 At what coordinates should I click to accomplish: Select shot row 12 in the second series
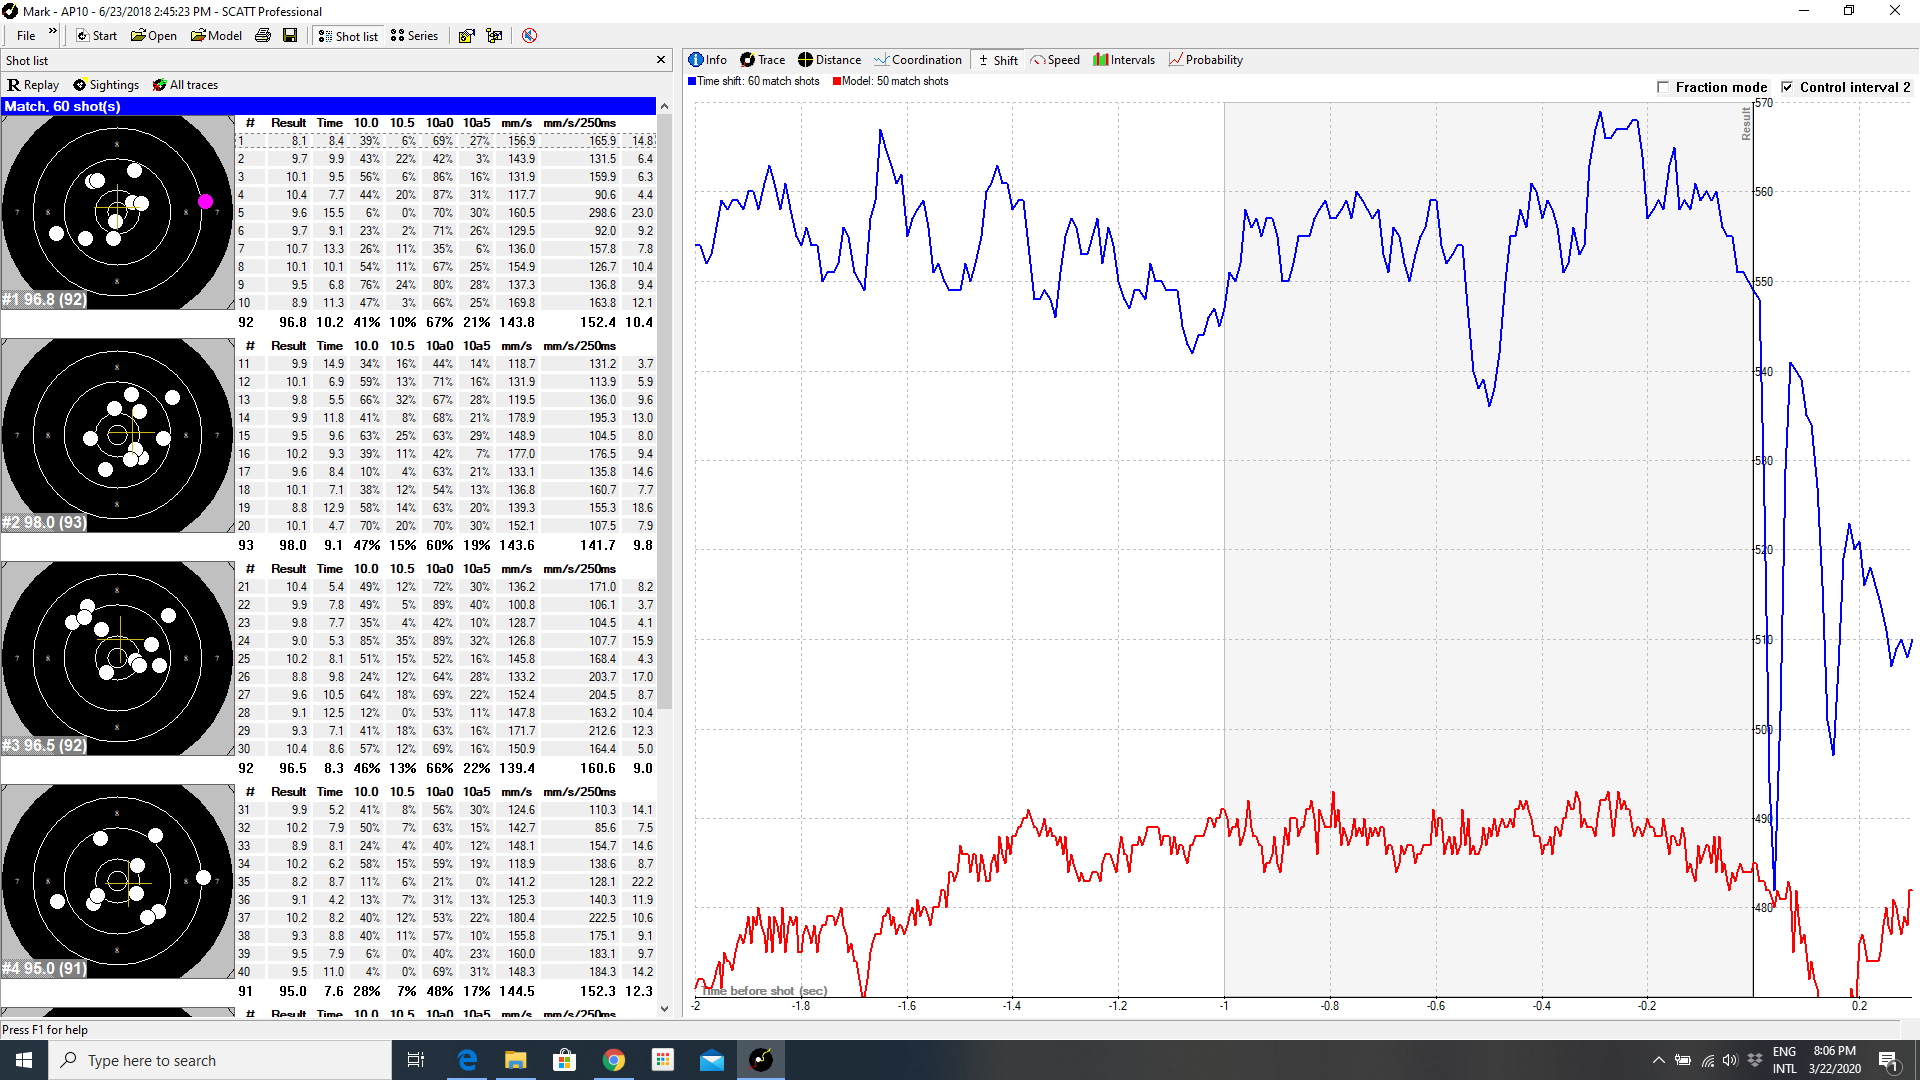445,382
